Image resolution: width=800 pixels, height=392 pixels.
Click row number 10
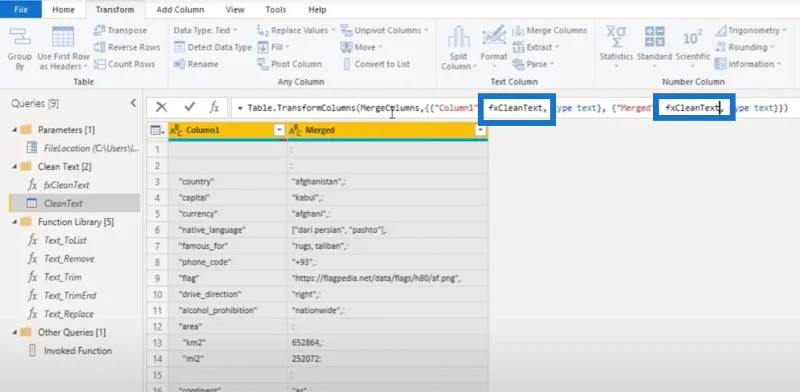(x=157, y=295)
